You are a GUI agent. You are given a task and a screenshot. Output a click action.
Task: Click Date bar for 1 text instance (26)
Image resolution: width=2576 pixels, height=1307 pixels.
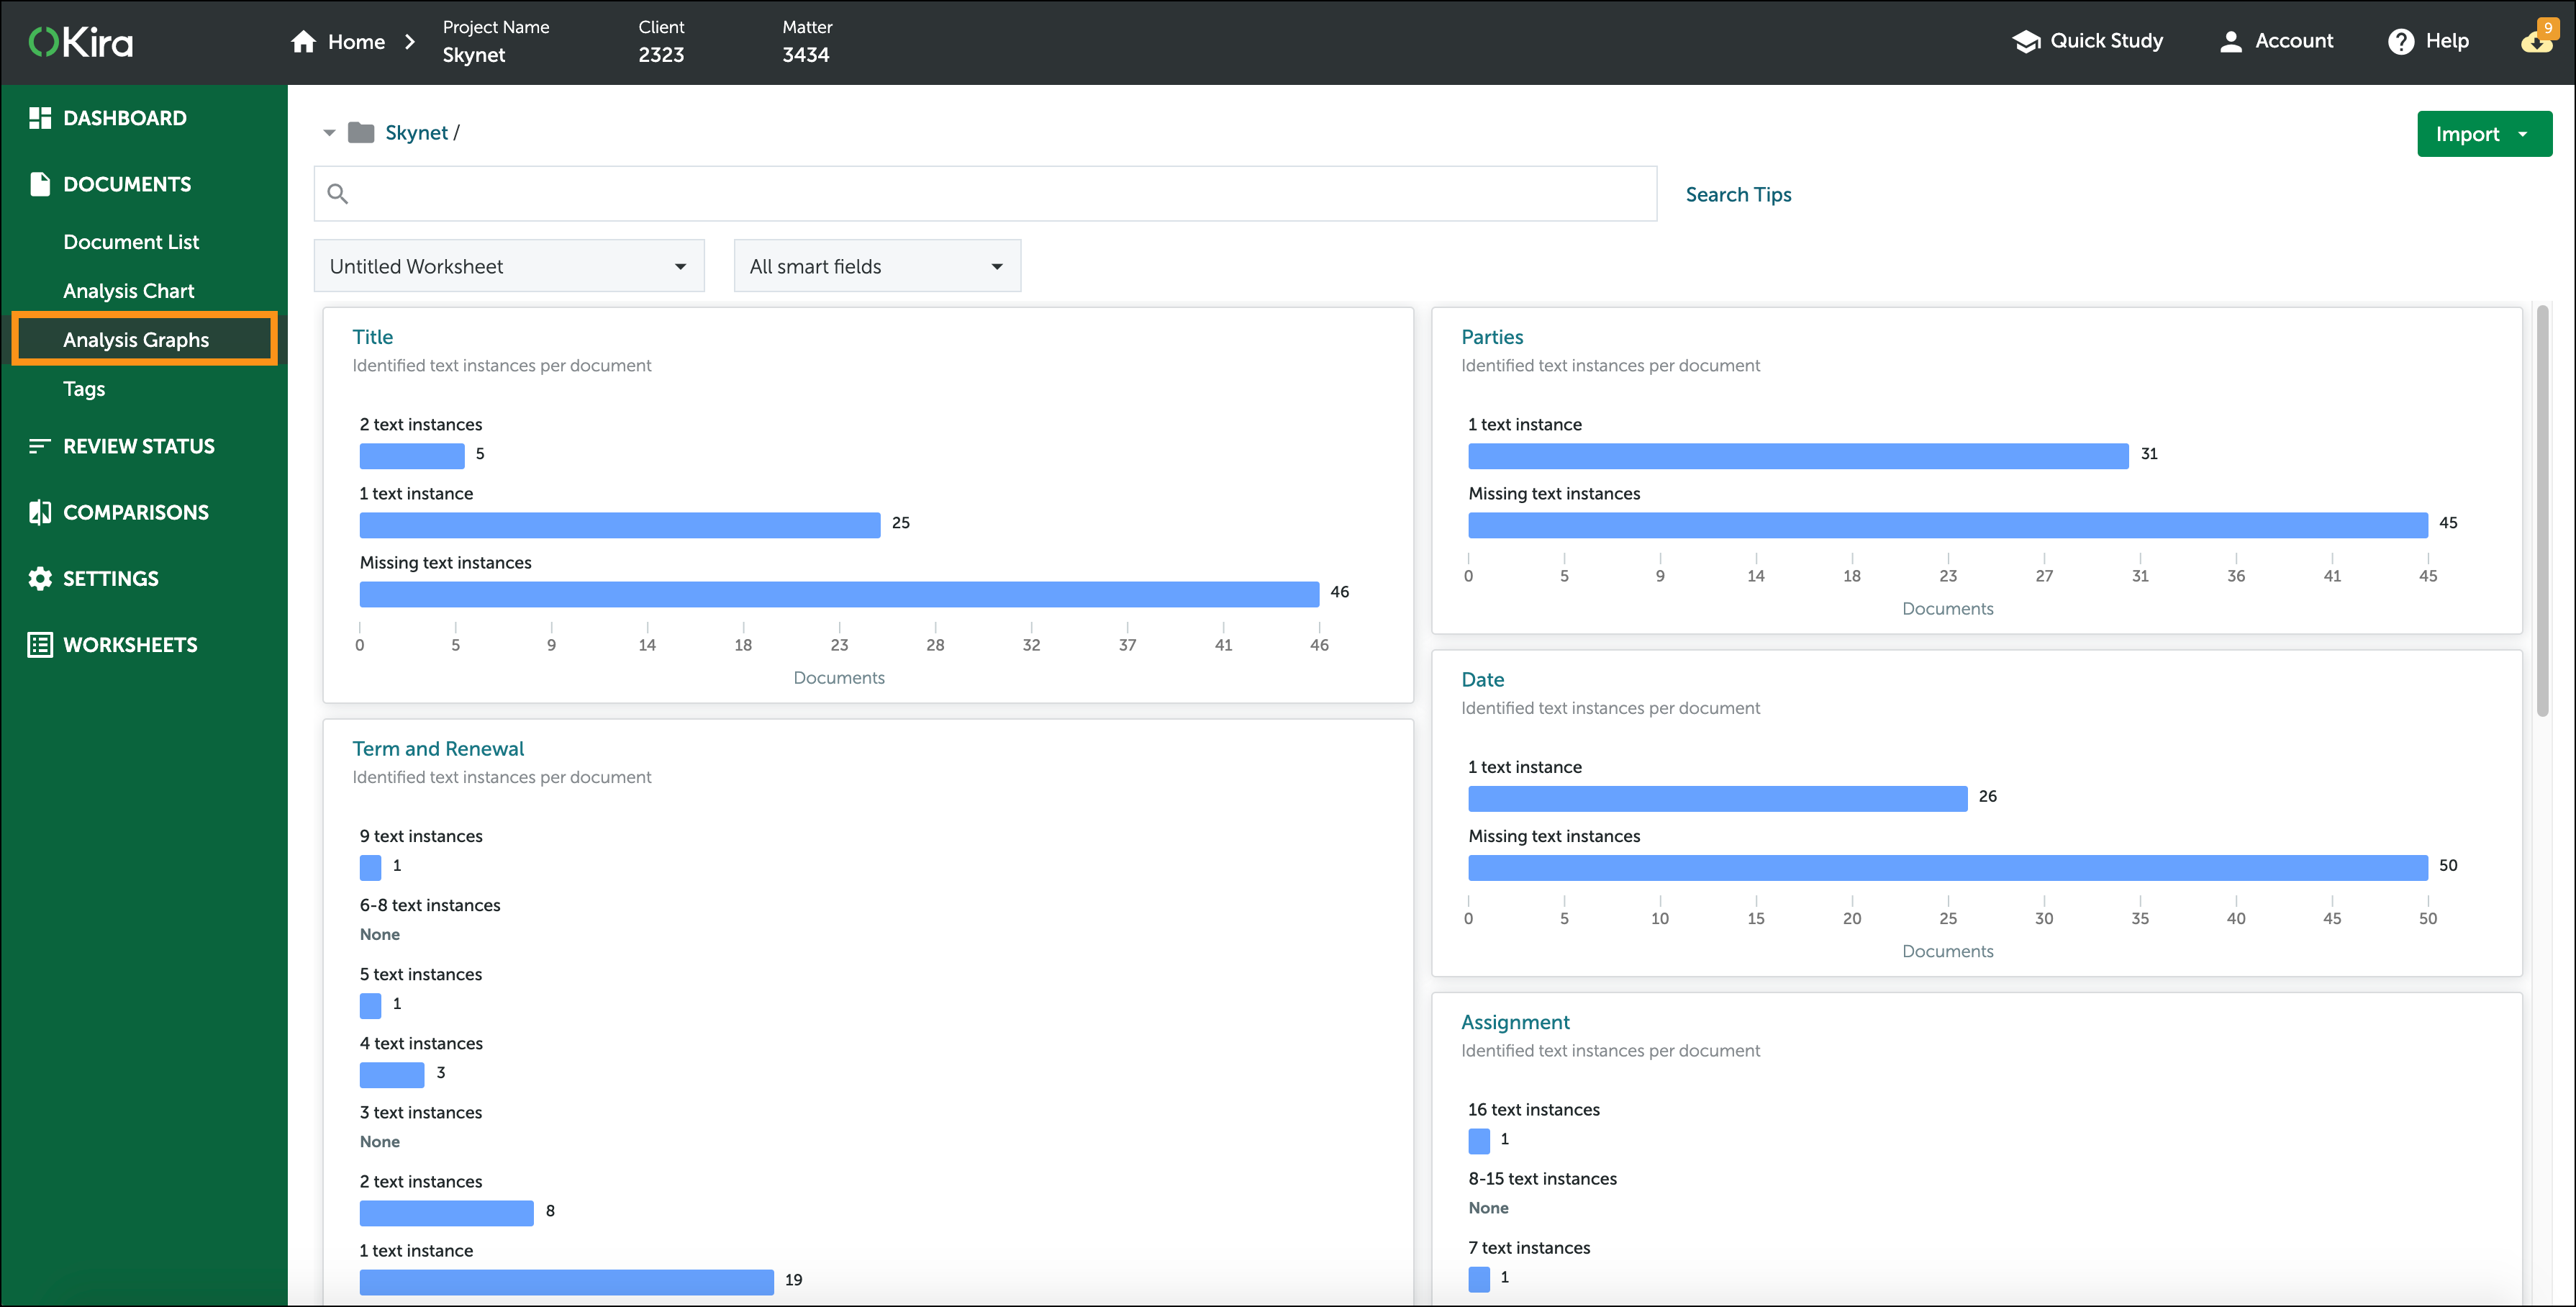click(1717, 799)
